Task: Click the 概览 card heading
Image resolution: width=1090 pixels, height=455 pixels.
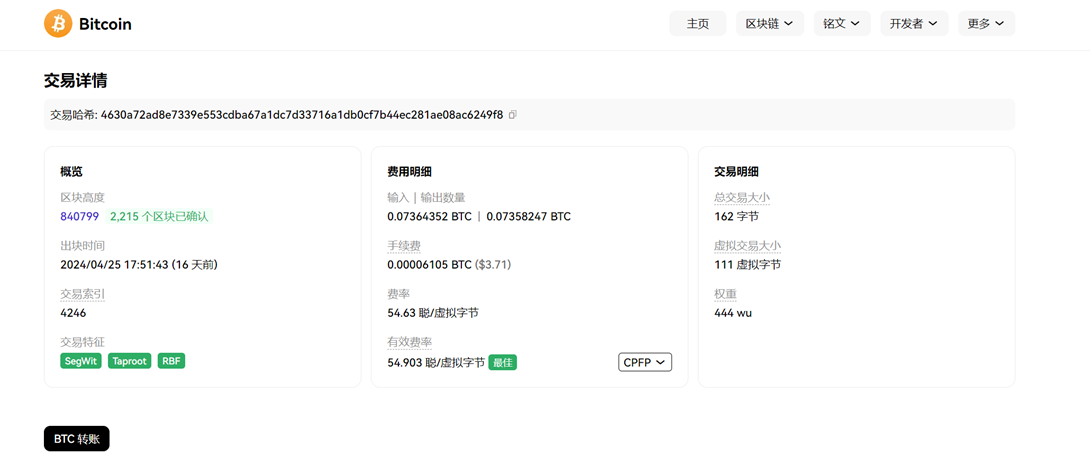Action: 72,172
